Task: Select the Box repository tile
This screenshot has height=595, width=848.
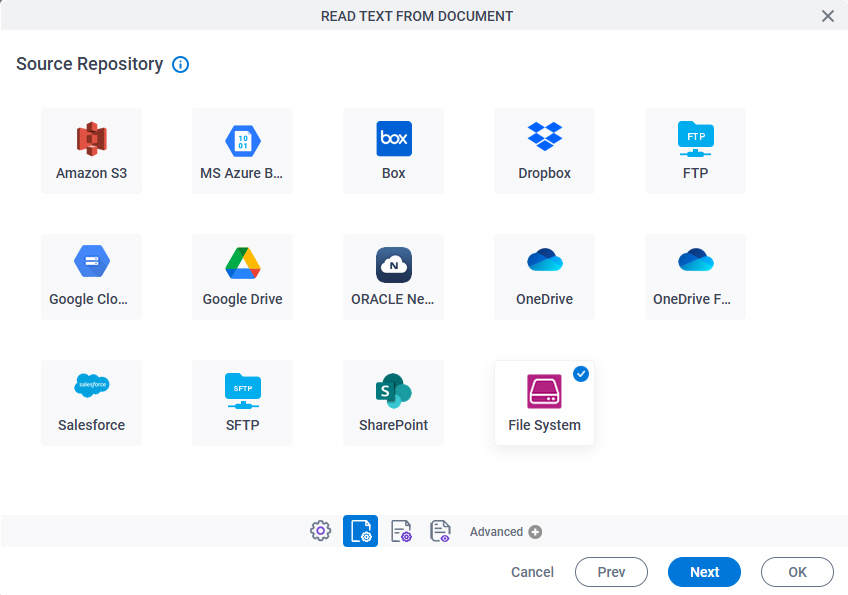Action: (393, 151)
